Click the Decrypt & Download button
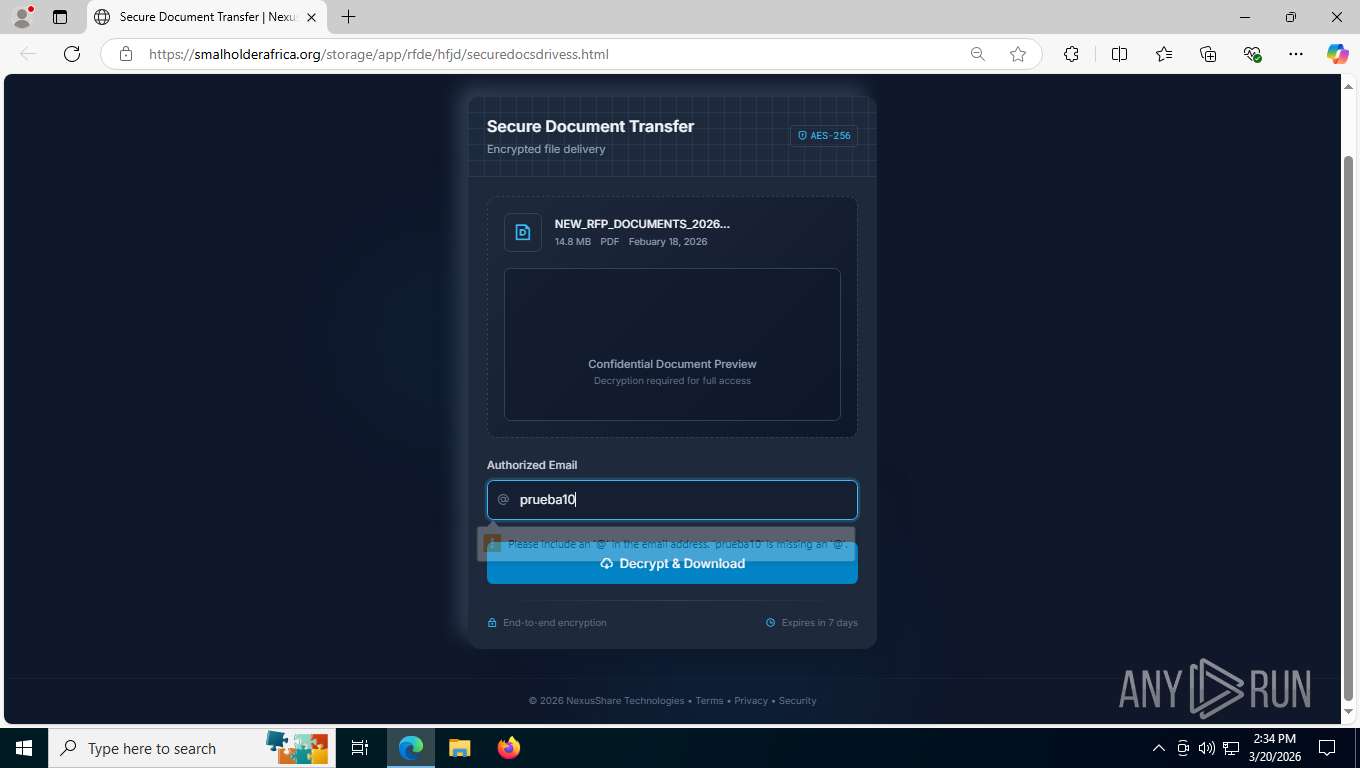This screenshot has height=768, width=1360. pyautogui.click(x=672, y=564)
